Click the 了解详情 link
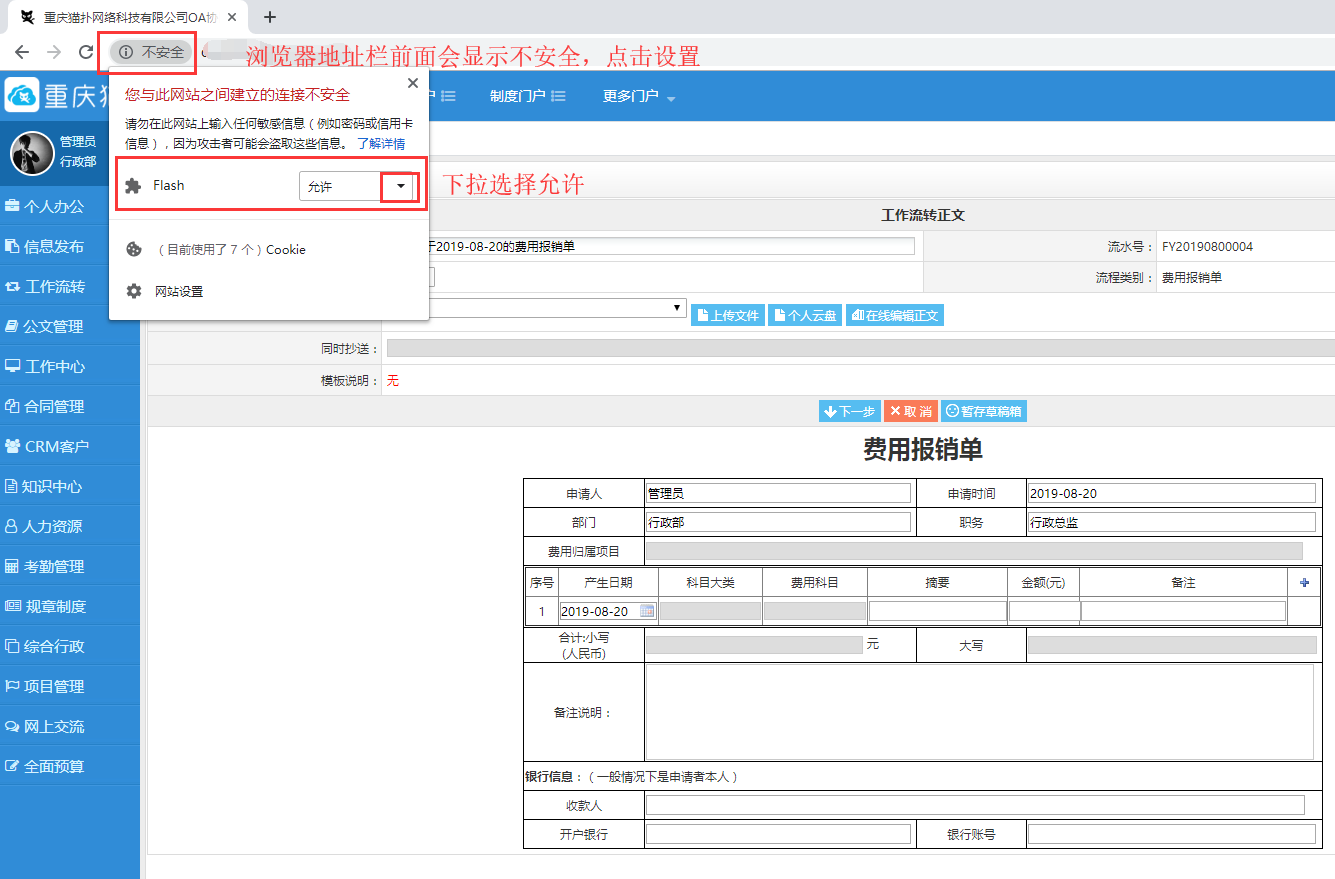1335x879 pixels. 381,144
